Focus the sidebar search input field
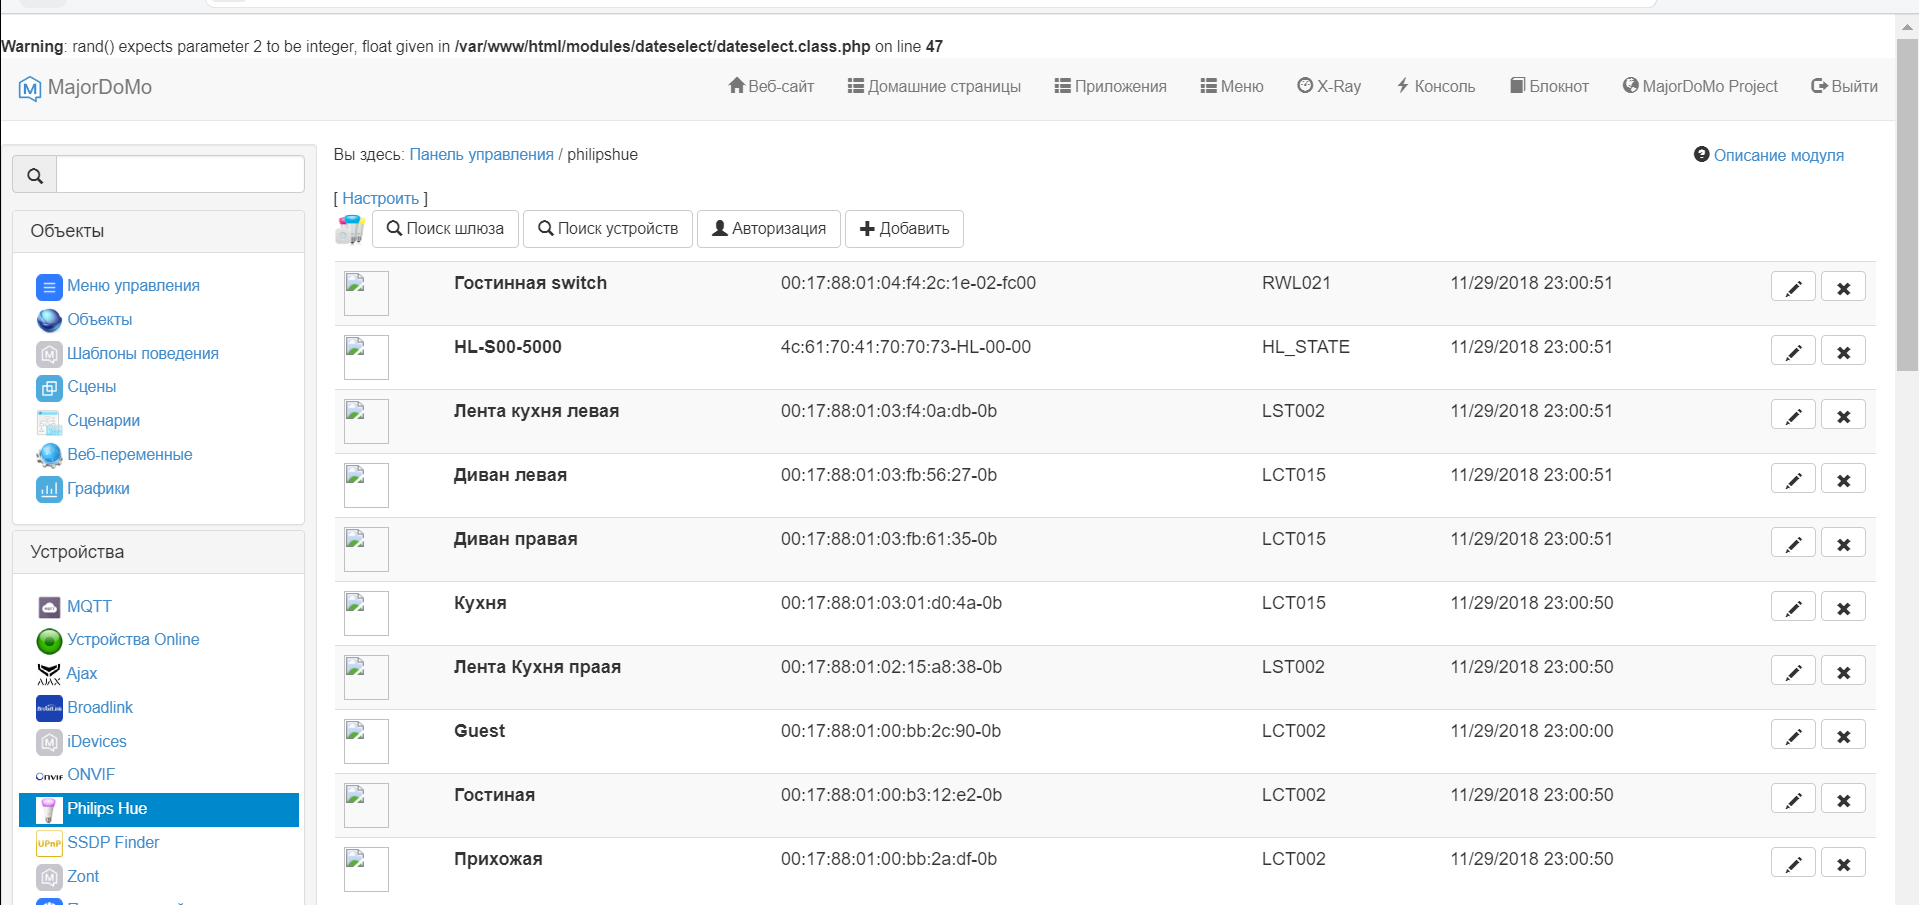Viewport: 1919px width, 905px height. click(180, 175)
